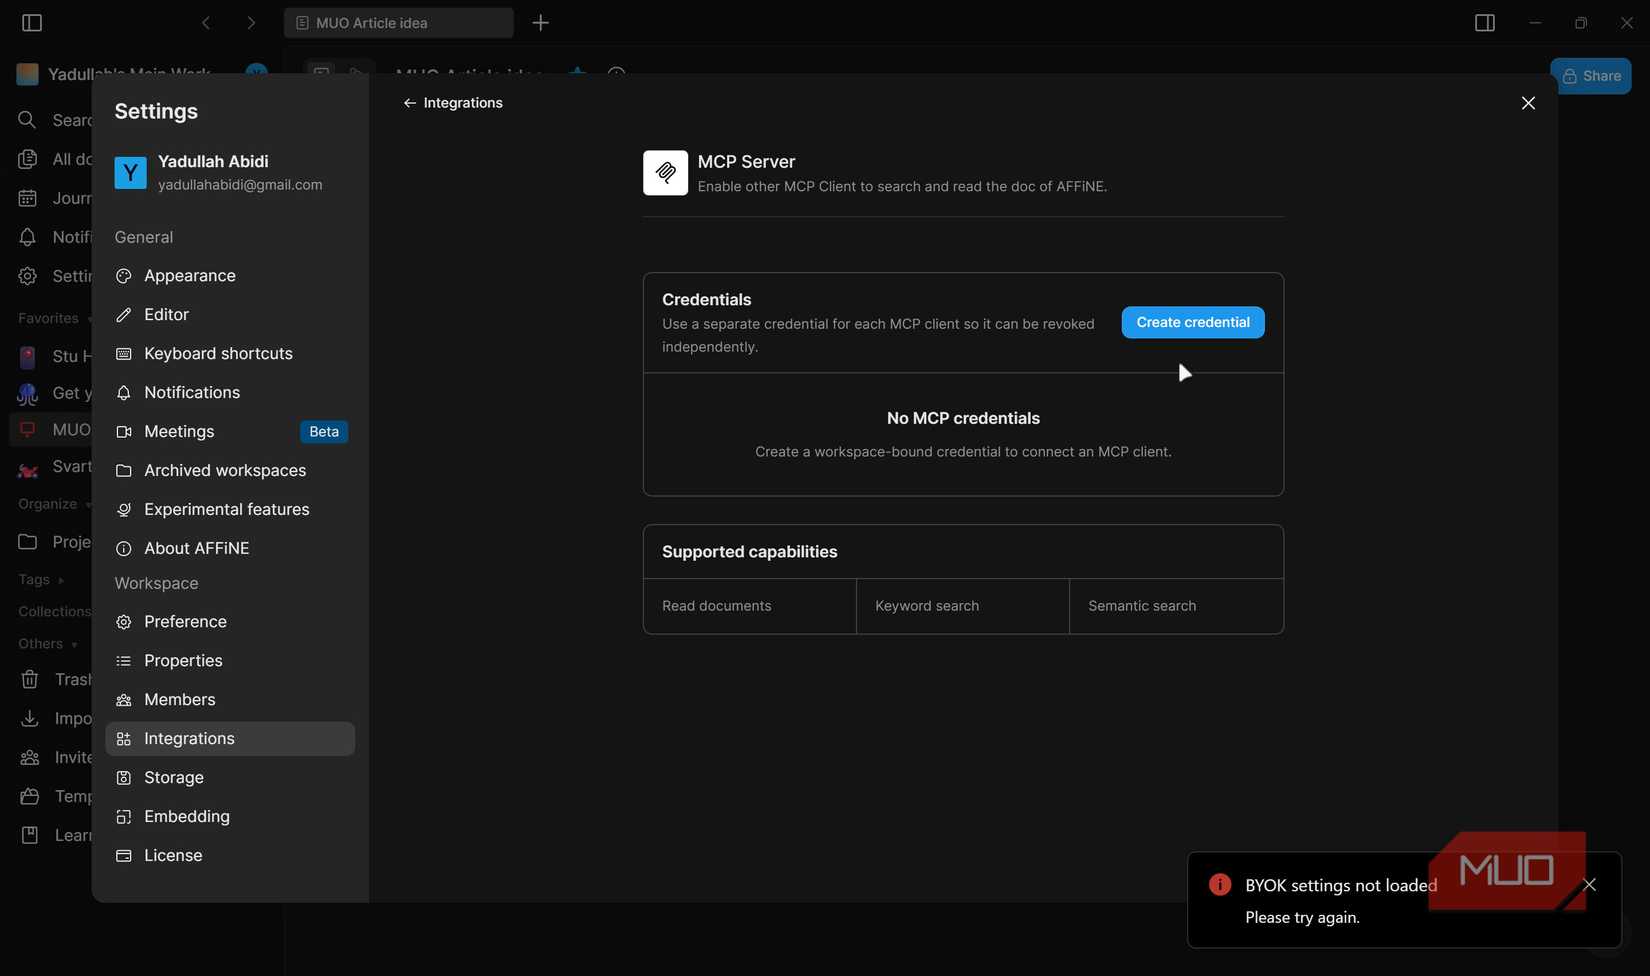
Task: Open workspace Properties settings
Action: pos(230,661)
